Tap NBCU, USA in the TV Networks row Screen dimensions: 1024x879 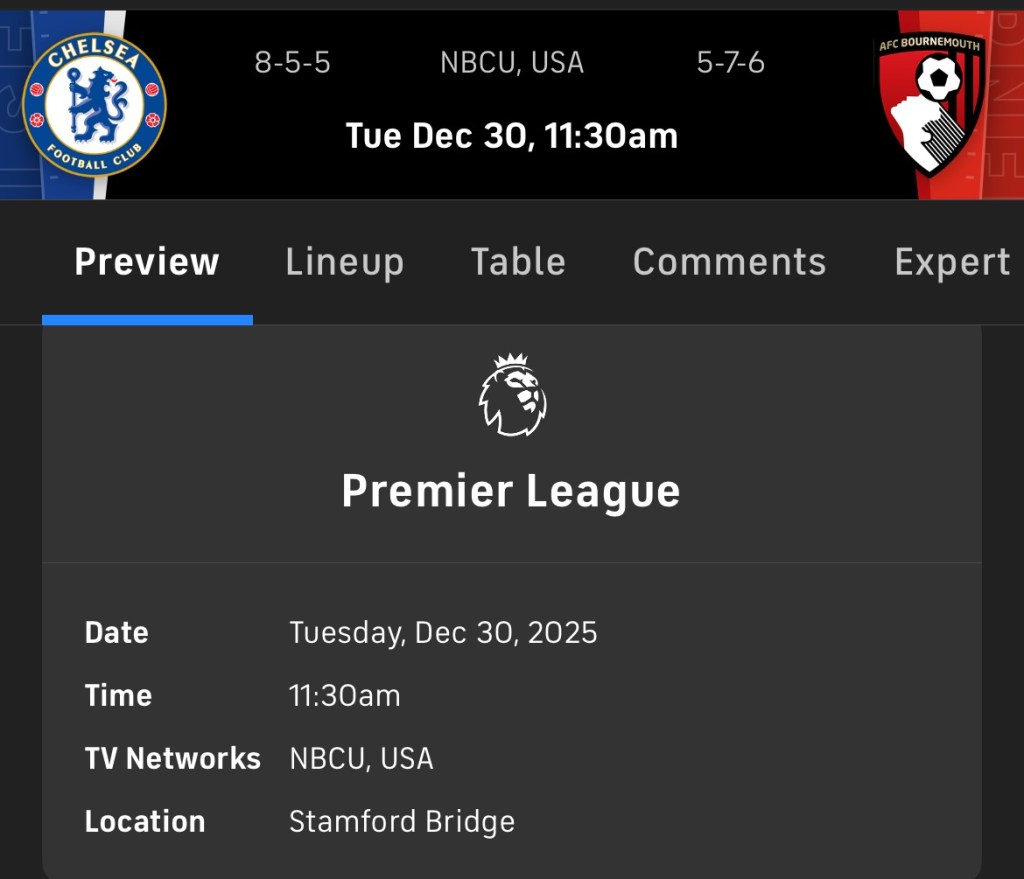pyautogui.click(x=361, y=759)
